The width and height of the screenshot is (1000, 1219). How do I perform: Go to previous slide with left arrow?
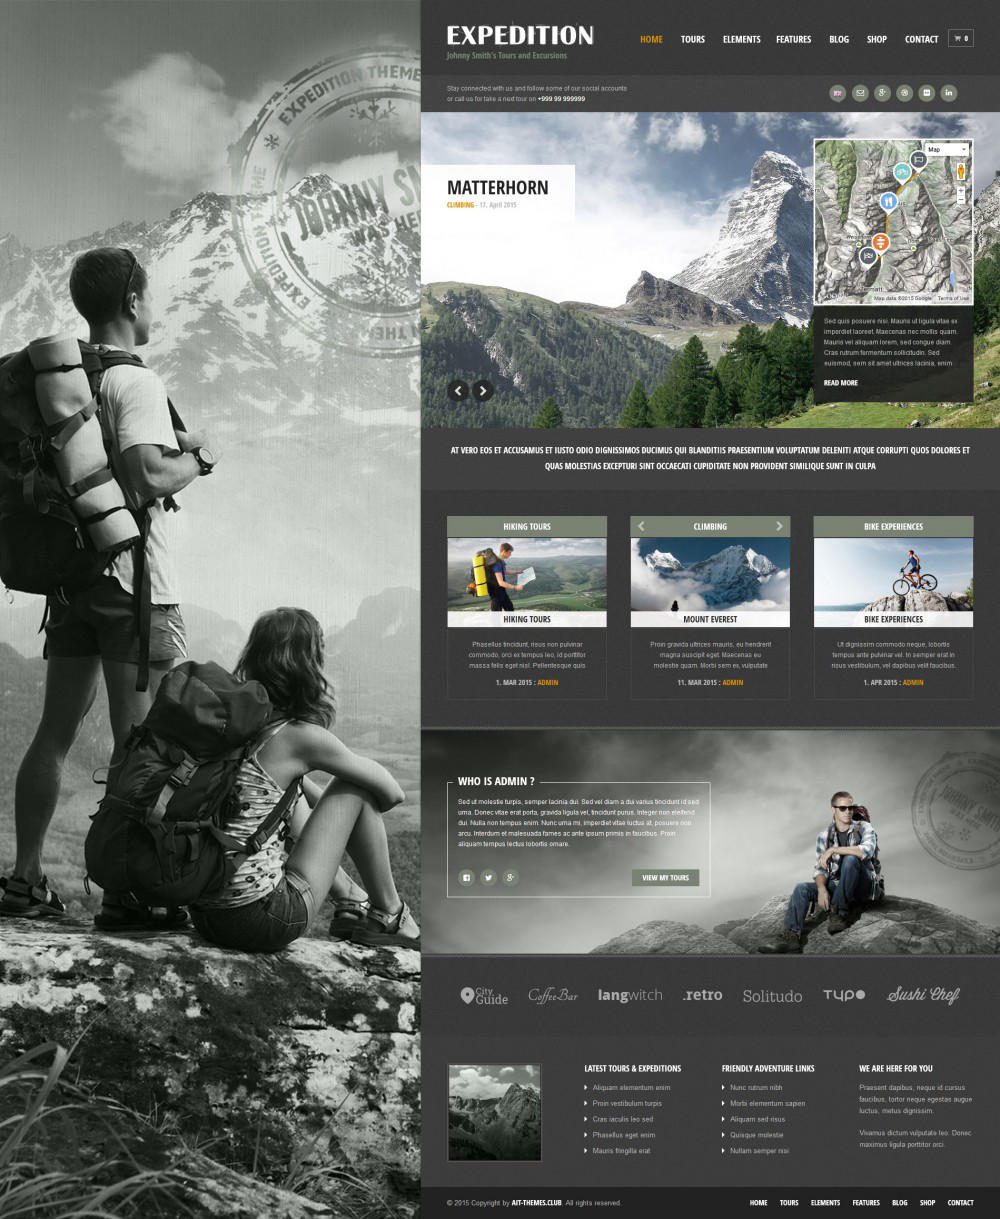[x=459, y=391]
